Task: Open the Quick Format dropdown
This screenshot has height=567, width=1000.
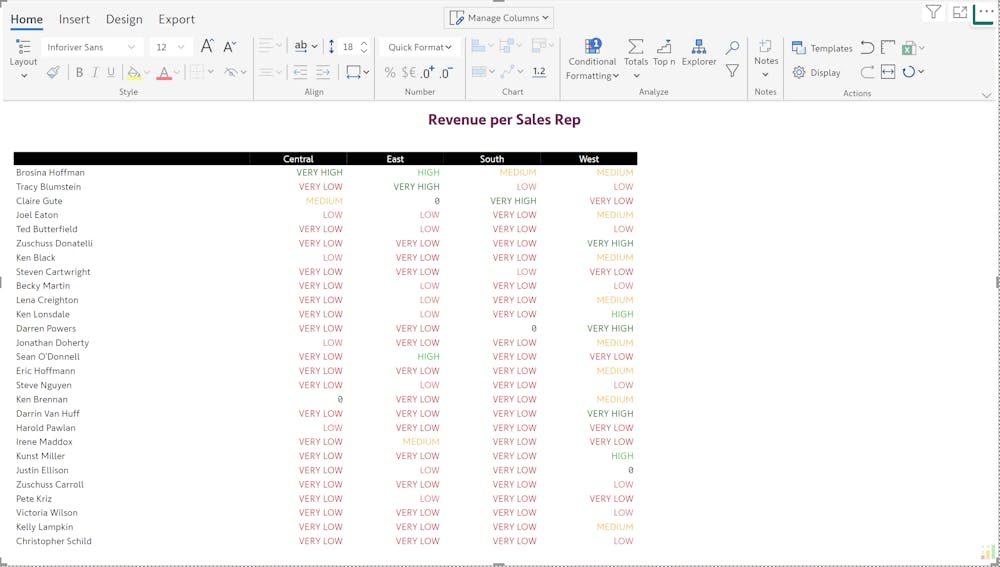Action: (420, 47)
